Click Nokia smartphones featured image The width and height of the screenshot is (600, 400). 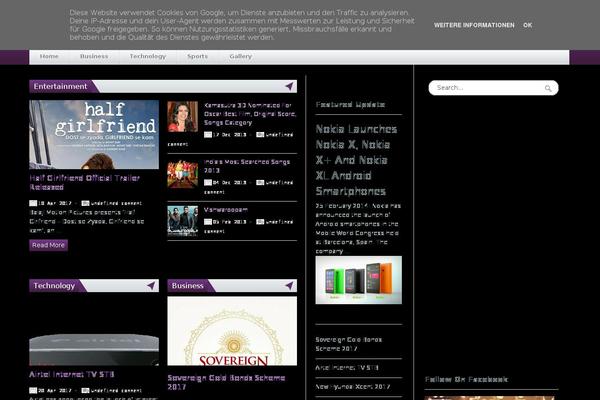pos(359,280)
